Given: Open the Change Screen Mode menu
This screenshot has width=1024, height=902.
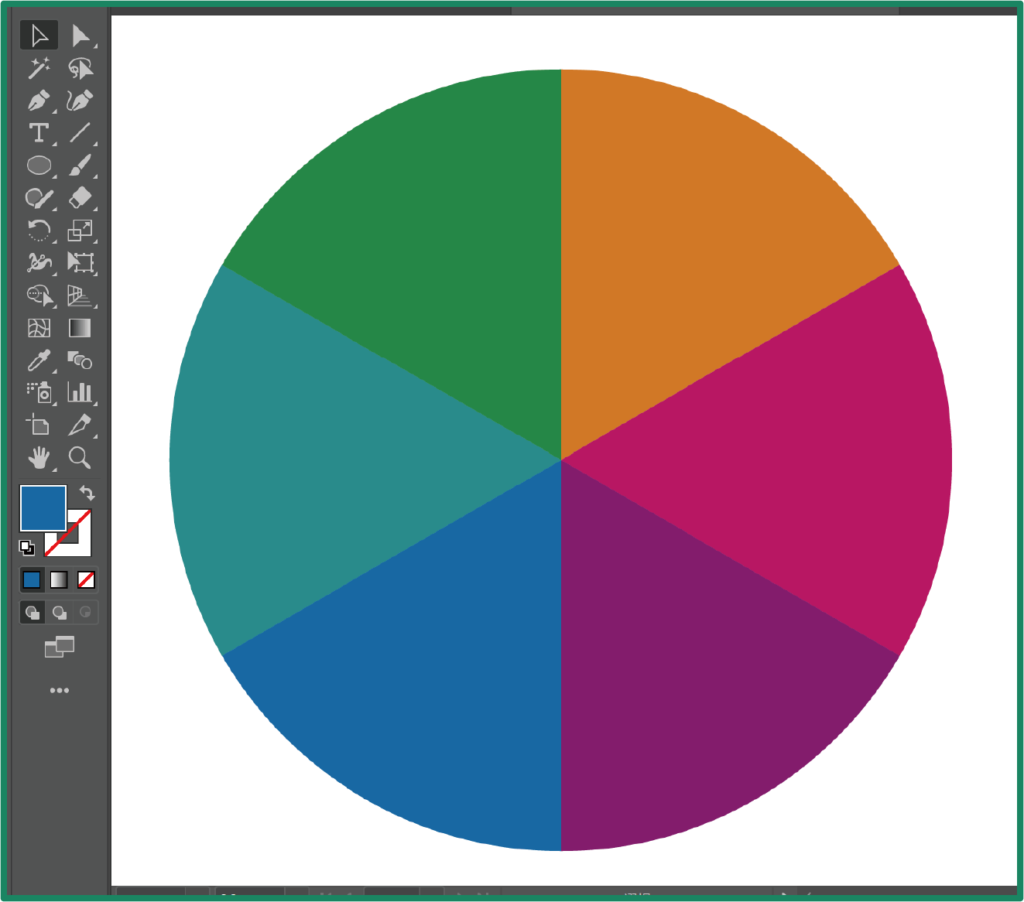Looking at the screenshot, I should 59,648.
